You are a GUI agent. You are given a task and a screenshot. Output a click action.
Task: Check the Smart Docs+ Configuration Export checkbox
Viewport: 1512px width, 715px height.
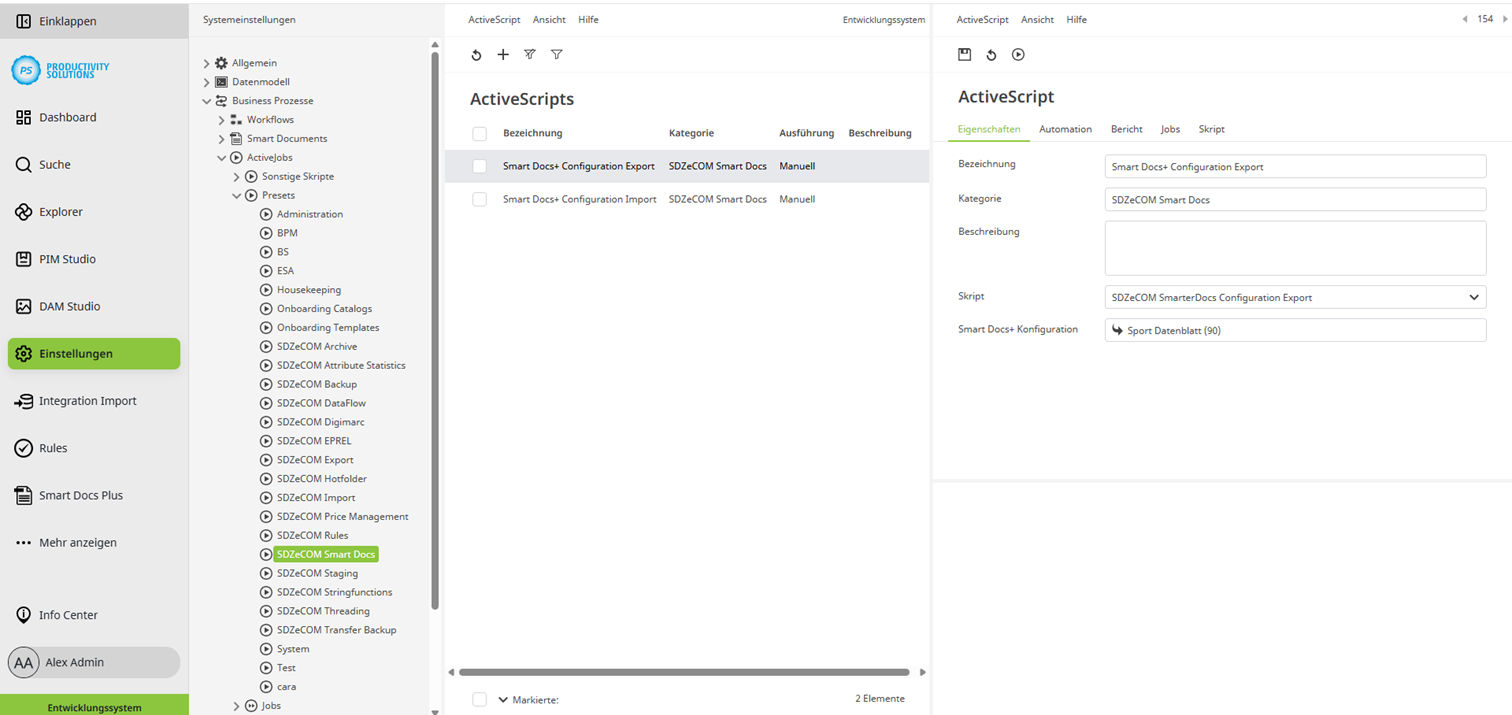(x=479, y=166)
